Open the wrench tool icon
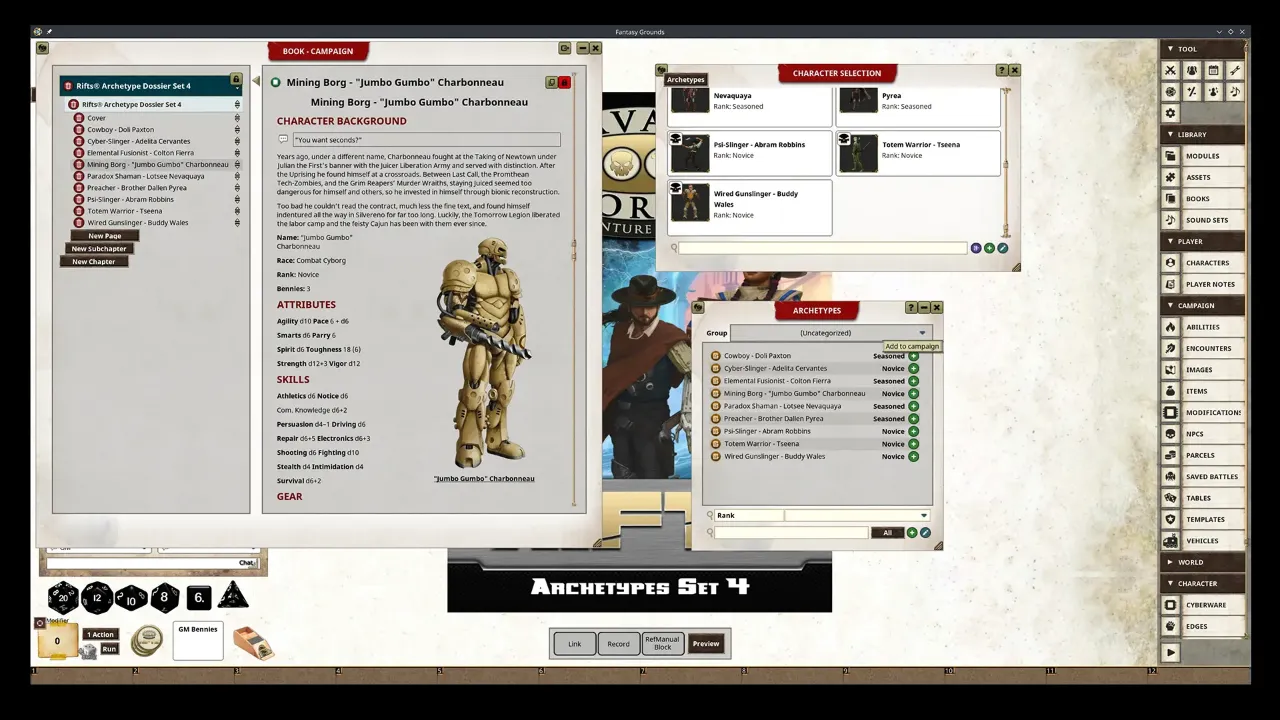Image resolution: width=1280 pixels, height=720 pixels. (x=1235, y=70)
